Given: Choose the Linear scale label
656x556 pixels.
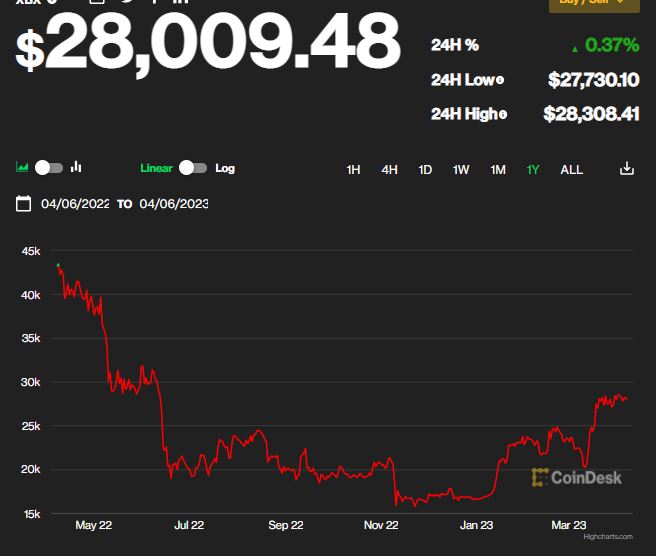Looking at the screenshot, I should pyautogui.click(x=156, y=168).
